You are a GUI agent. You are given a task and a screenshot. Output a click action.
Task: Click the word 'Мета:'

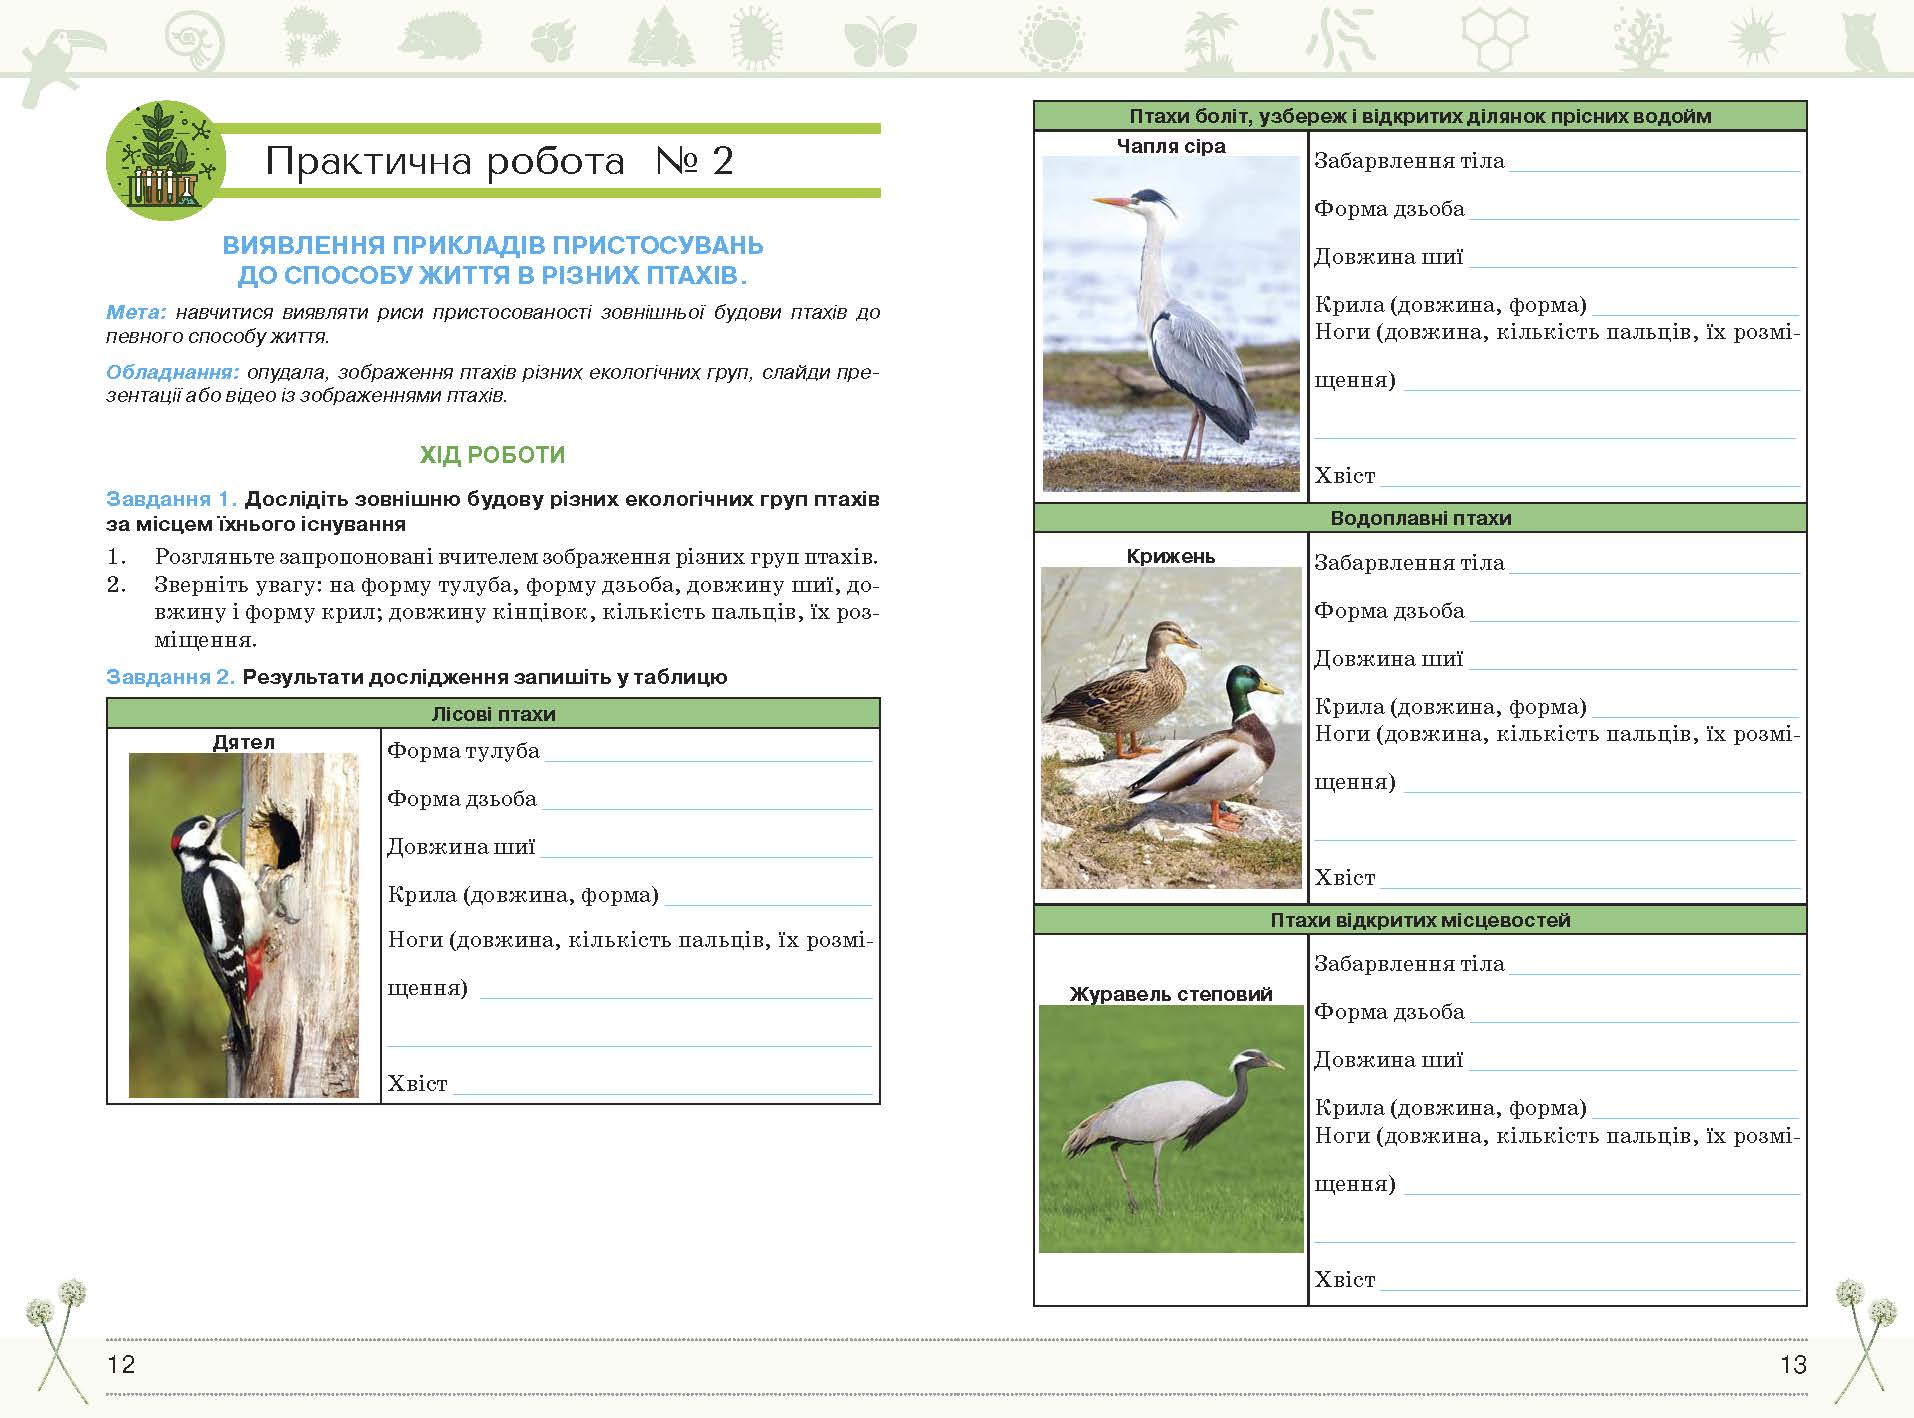[137, 312]
